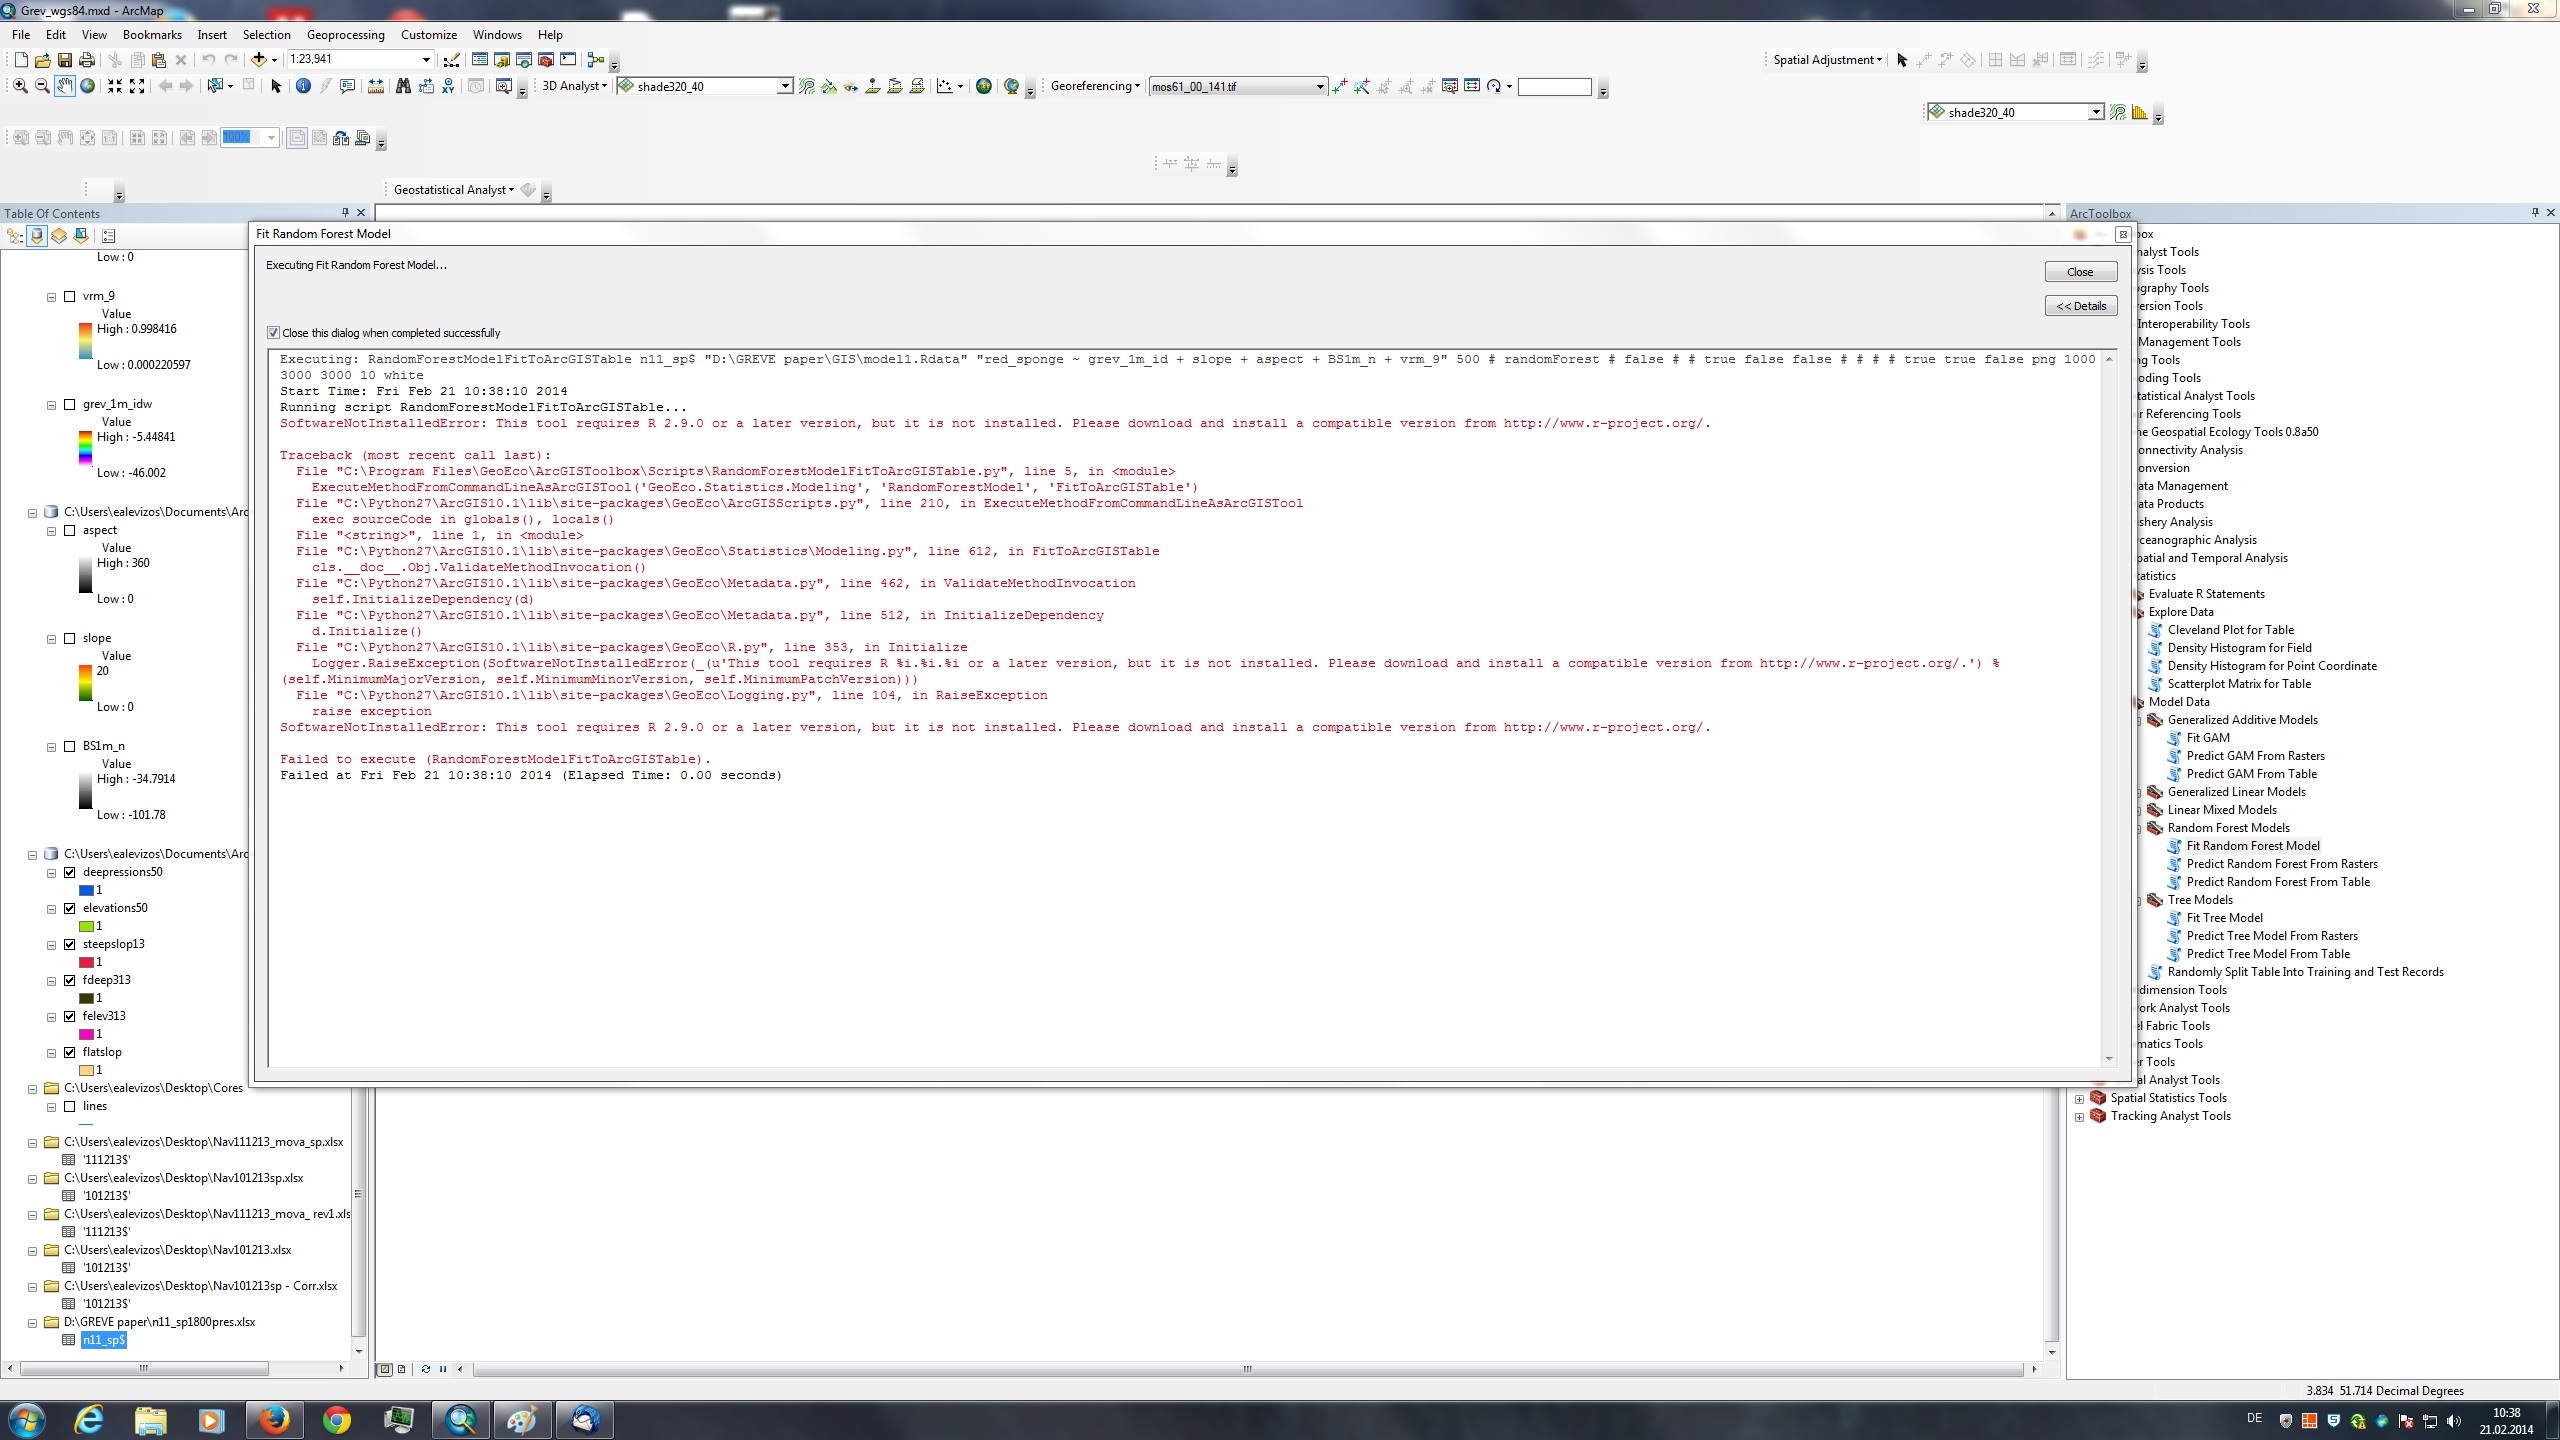The width and height of the screenshot is (2560, 1440).
Task: Toggle the grev_1m_idw layer checkbox
Action: 69,404
